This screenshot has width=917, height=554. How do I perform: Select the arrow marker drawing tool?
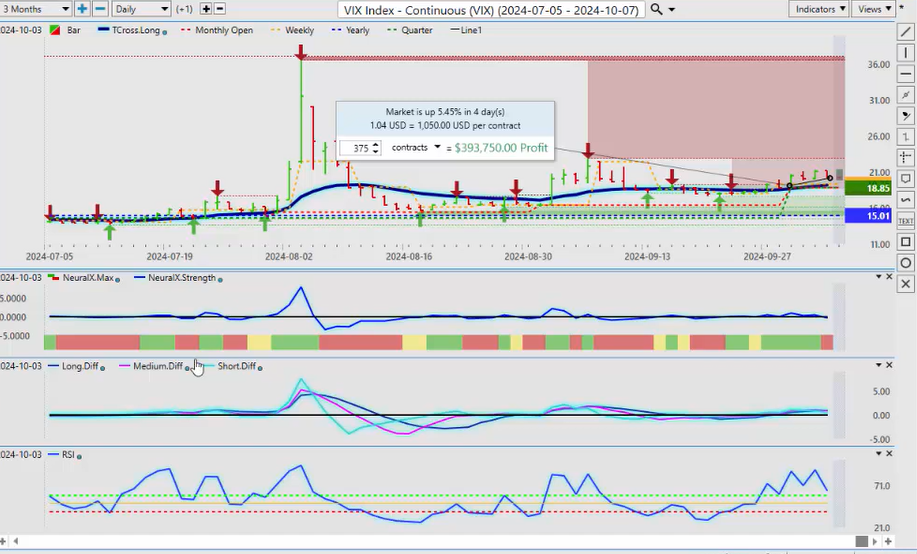905,115
